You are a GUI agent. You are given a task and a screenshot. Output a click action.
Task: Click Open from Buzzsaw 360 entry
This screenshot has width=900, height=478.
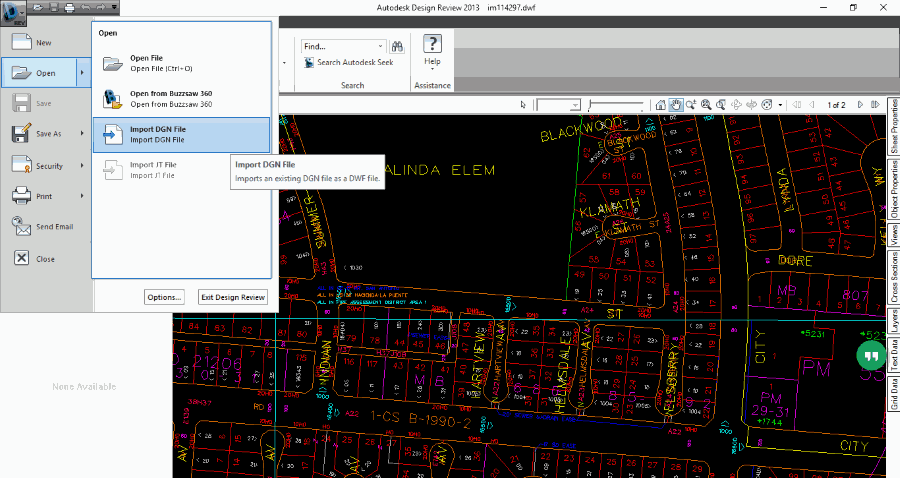(181, 99)
